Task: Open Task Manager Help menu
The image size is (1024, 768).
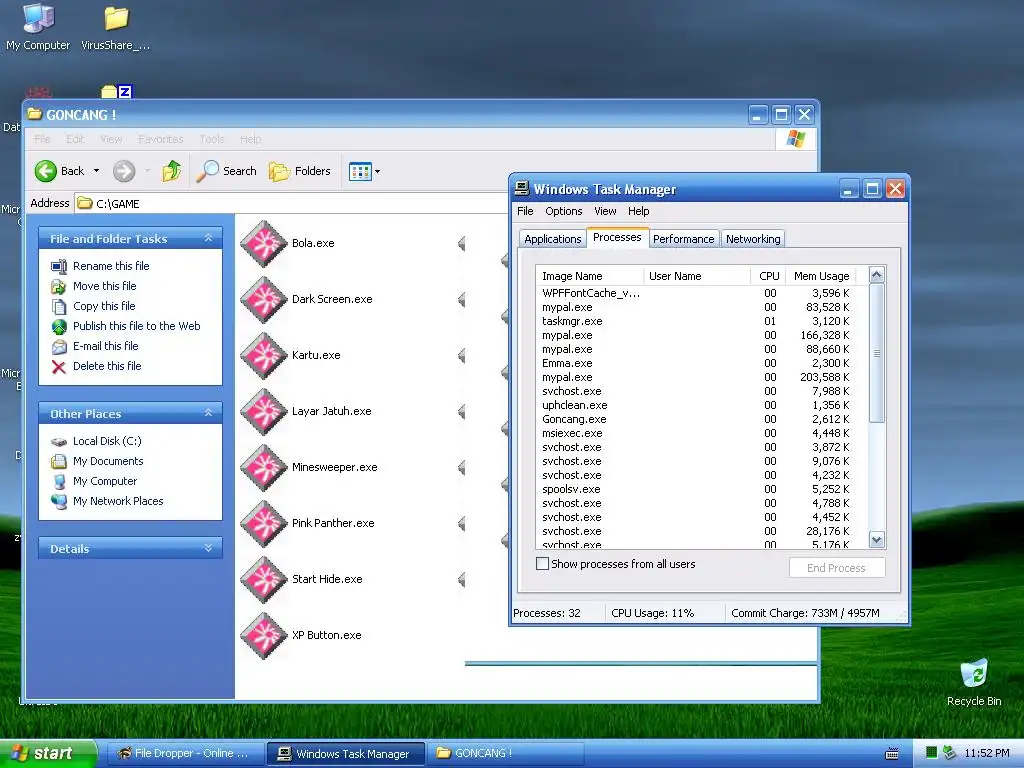Action: click(x=639, y=211)
